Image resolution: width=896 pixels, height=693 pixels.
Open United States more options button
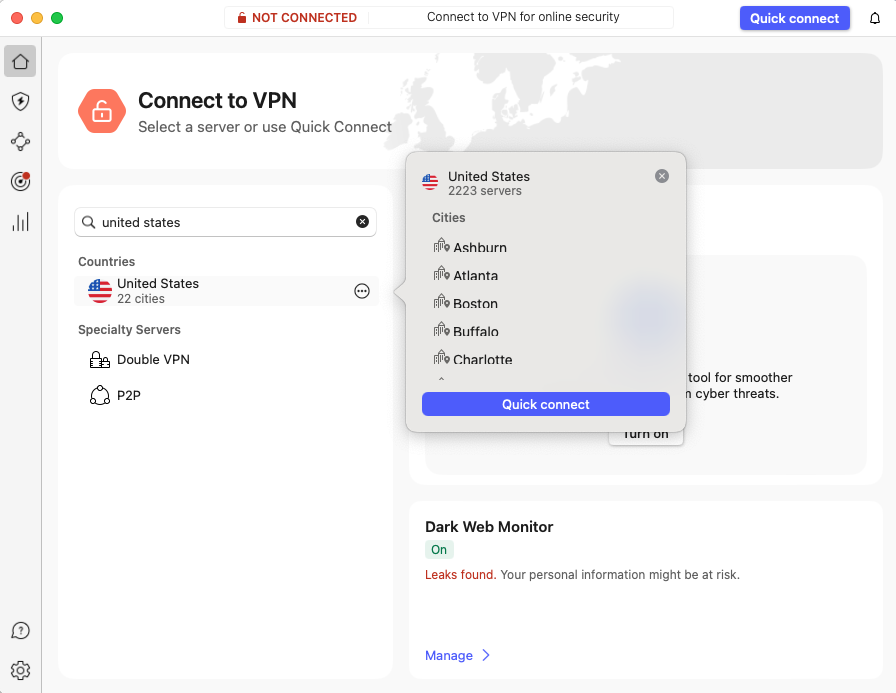click(x=362, y=291)
